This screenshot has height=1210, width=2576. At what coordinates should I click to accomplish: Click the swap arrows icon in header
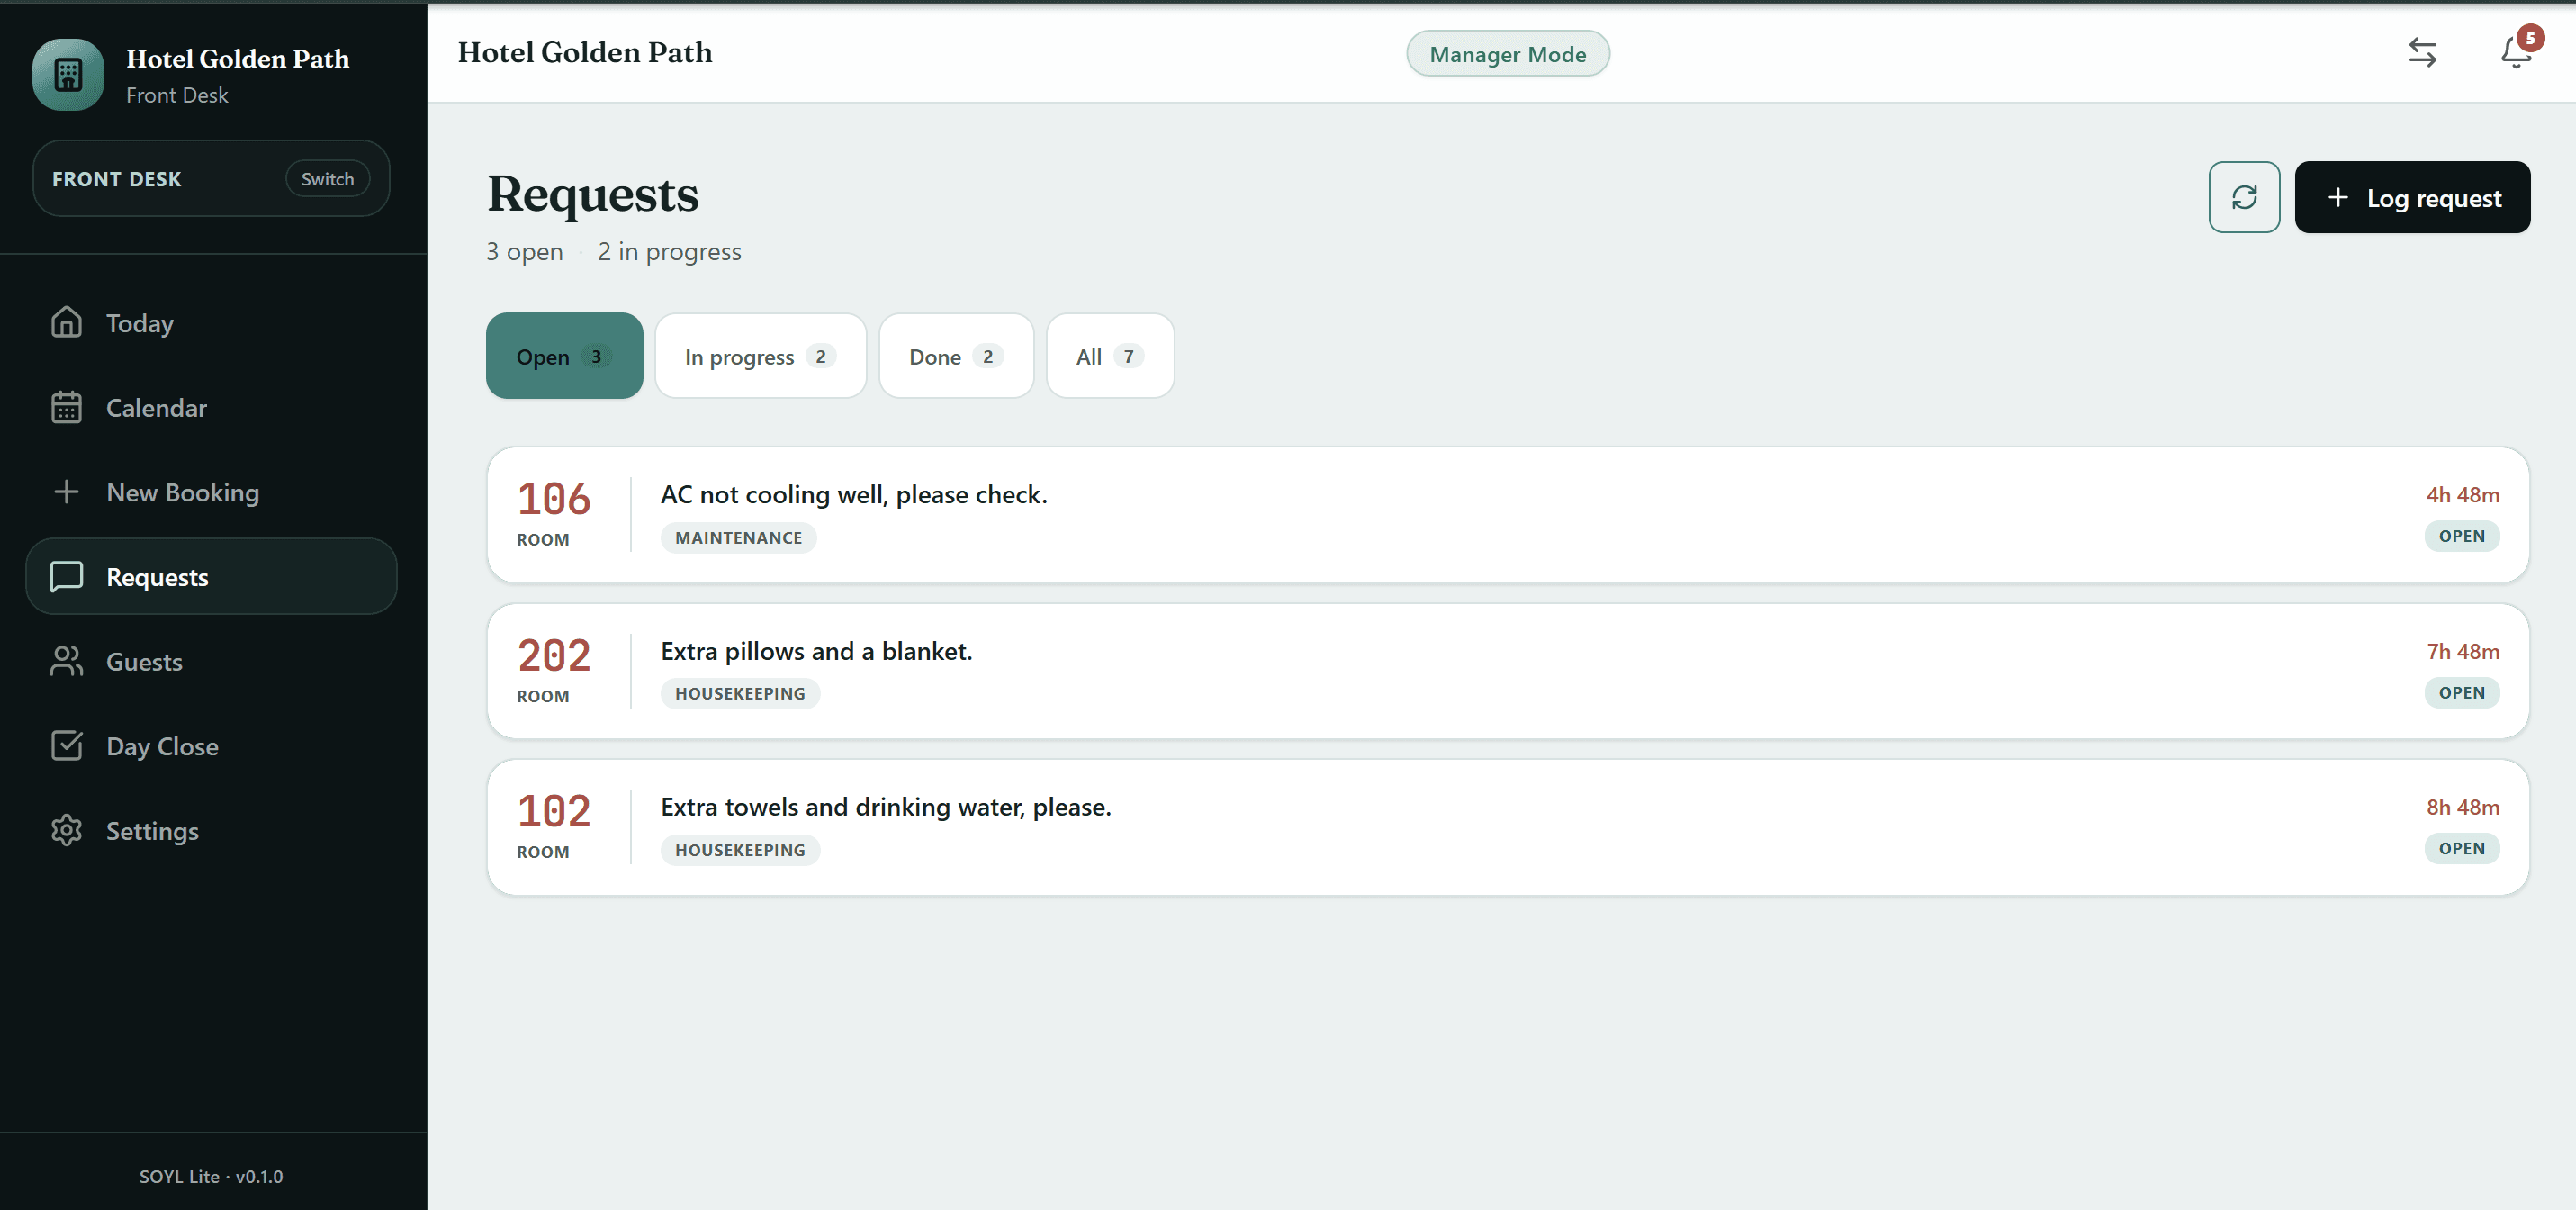pos(2422,52)
